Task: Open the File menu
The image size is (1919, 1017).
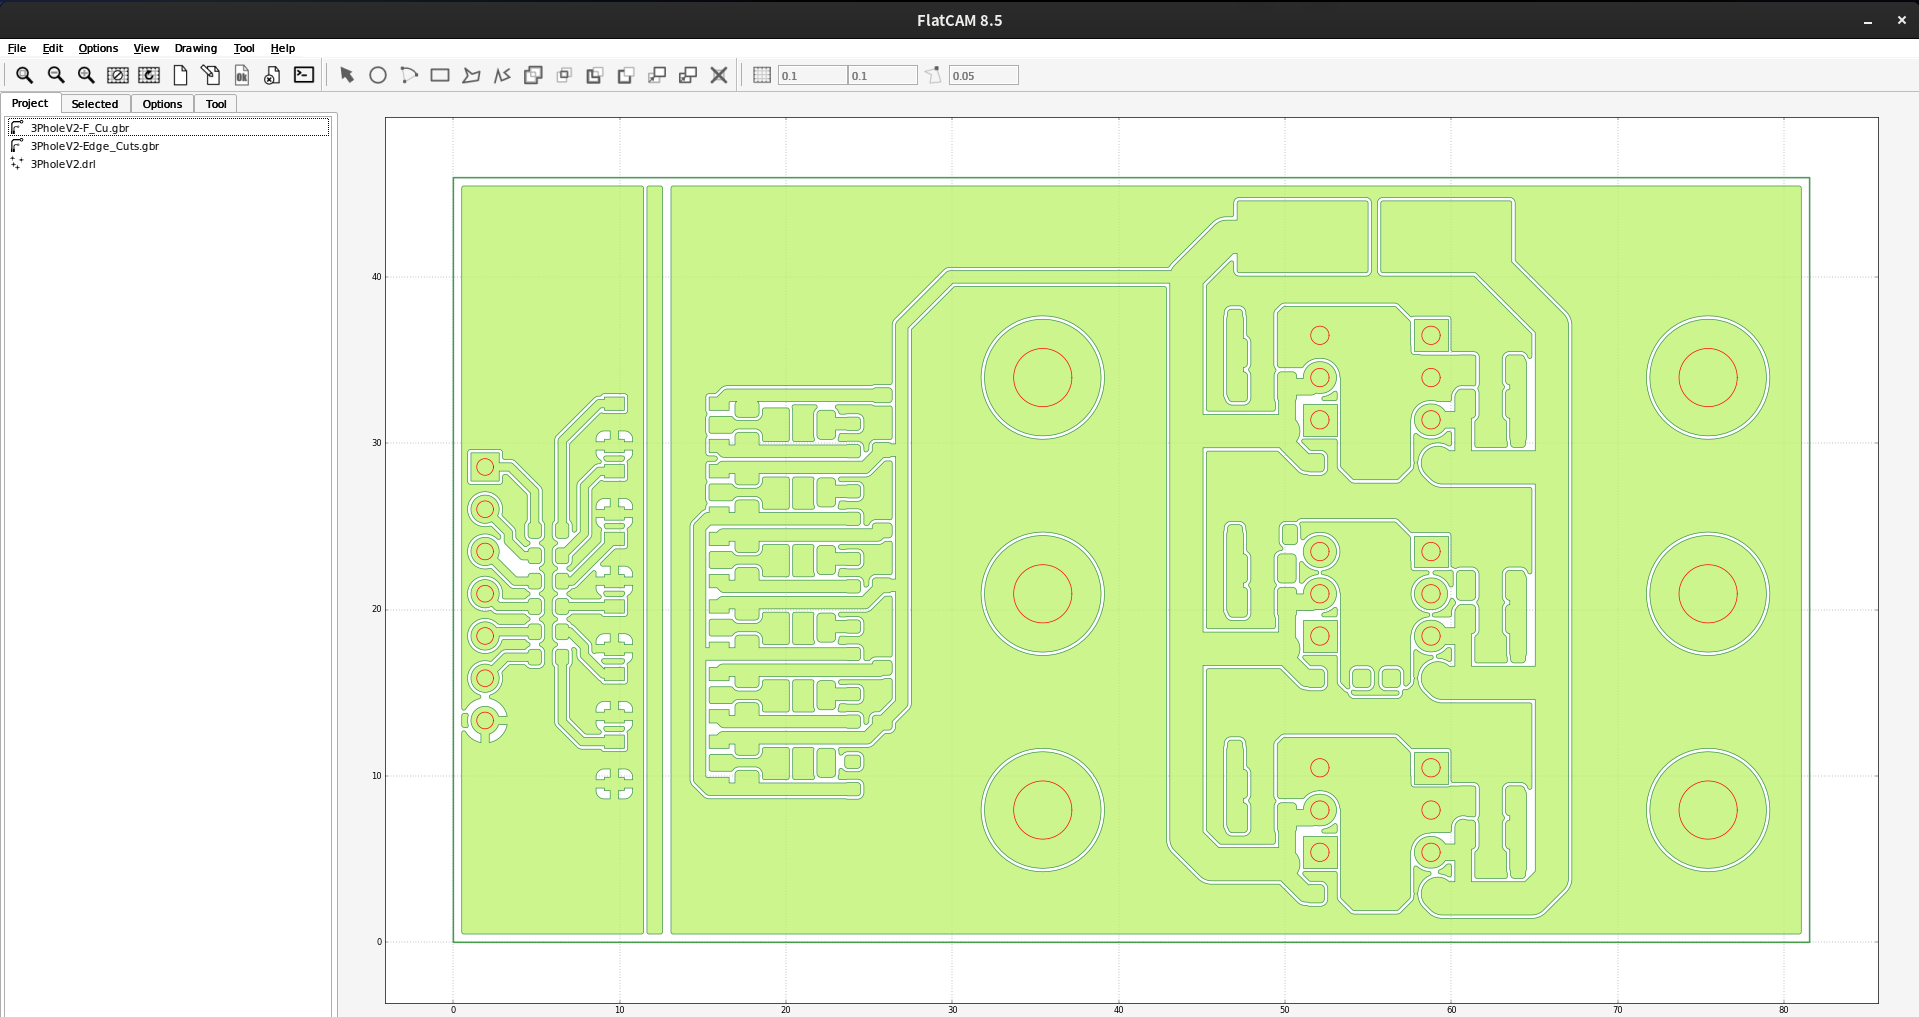Action: (x=17, y=48)
